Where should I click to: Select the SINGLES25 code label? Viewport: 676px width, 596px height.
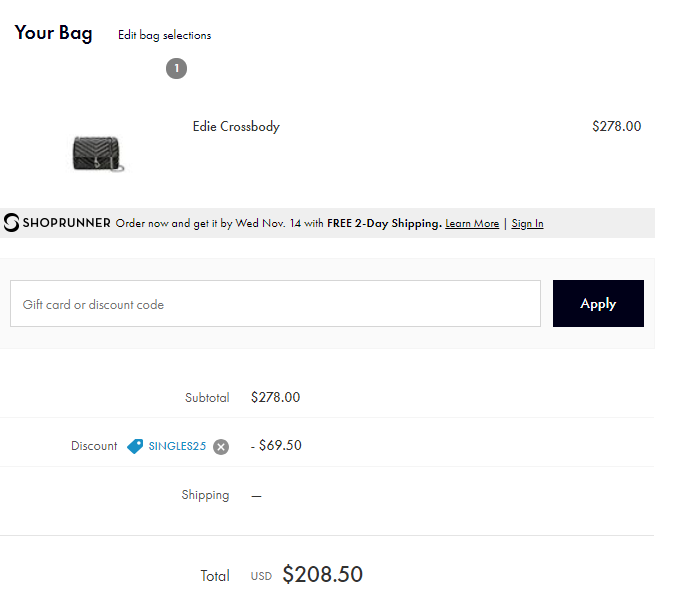click(177, 446)
